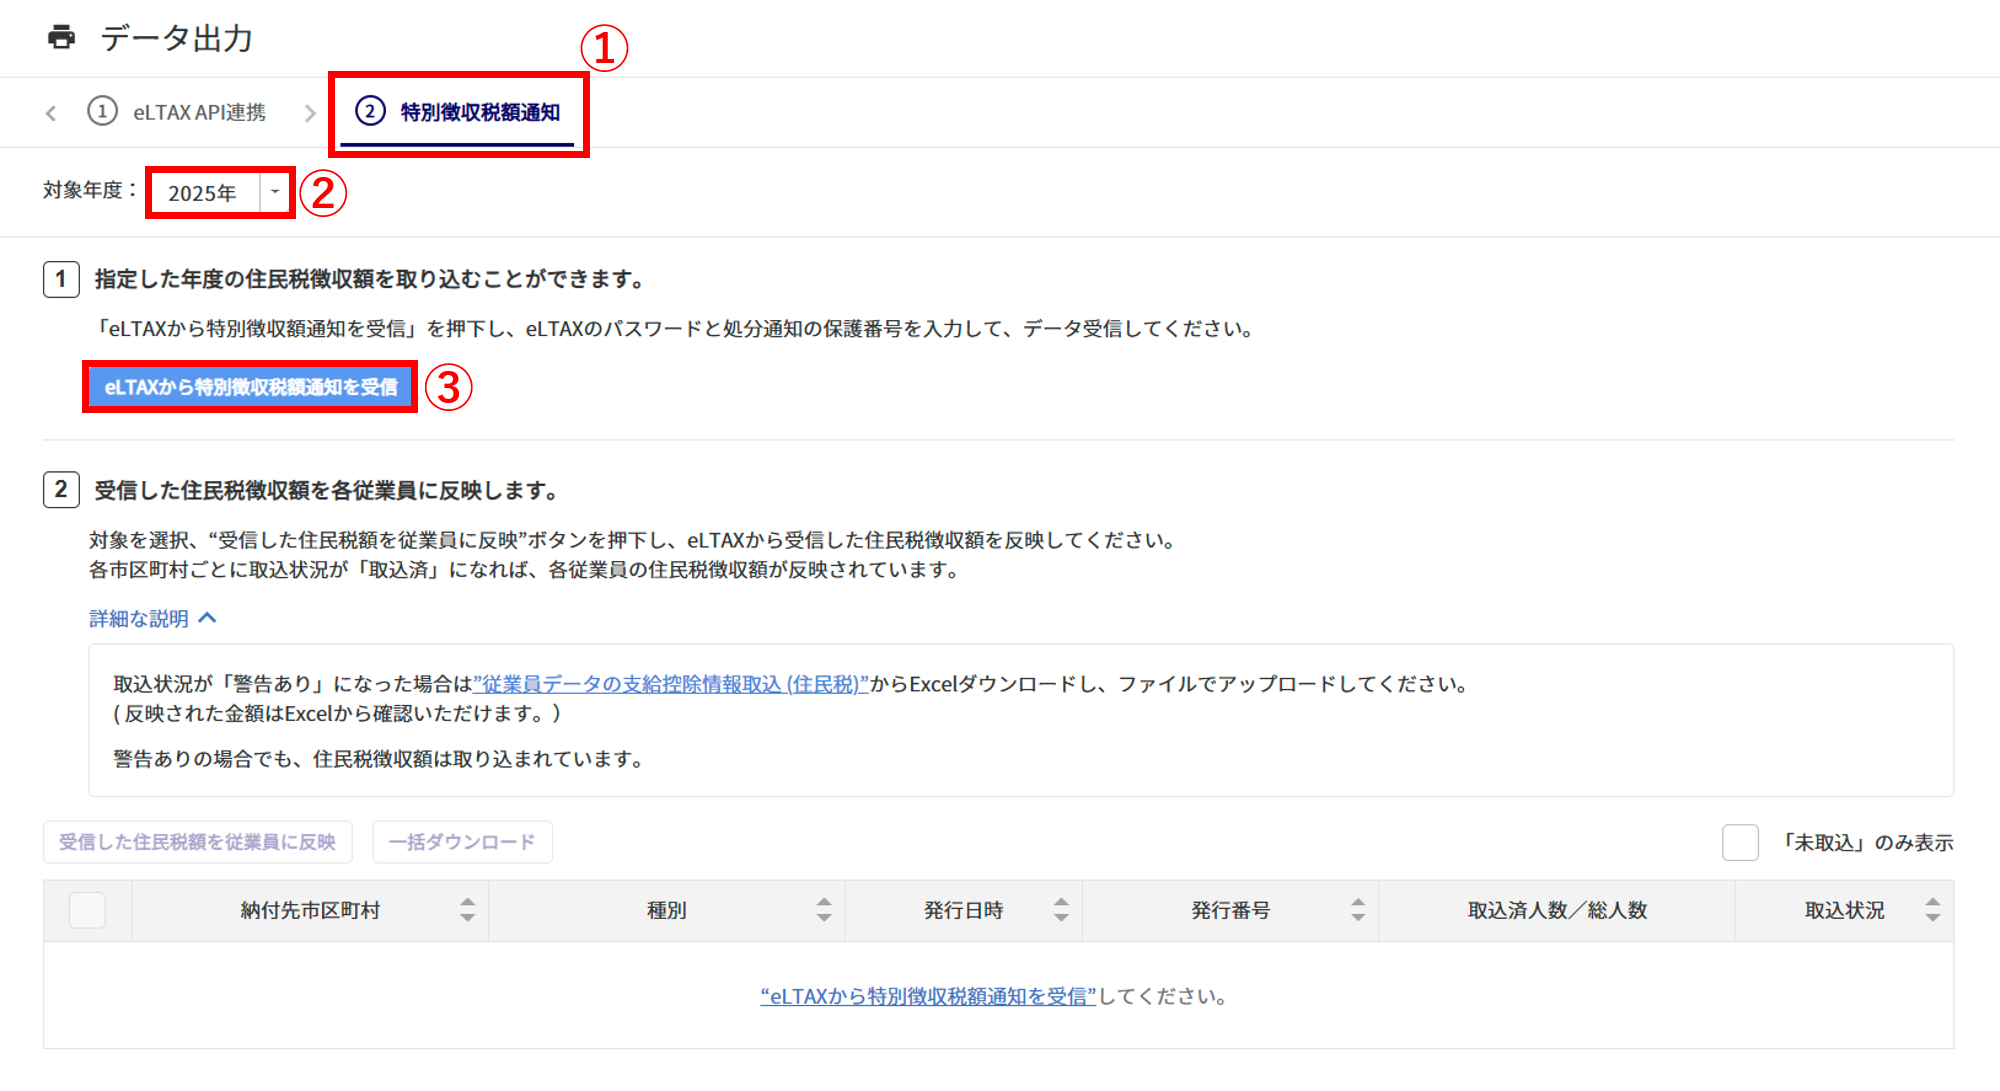The height and width of the screenshot is (1091, 2000).
Task: Open 従業員データの支給控除情報取込 (住民税) link
Action: [x=671, y=684]
